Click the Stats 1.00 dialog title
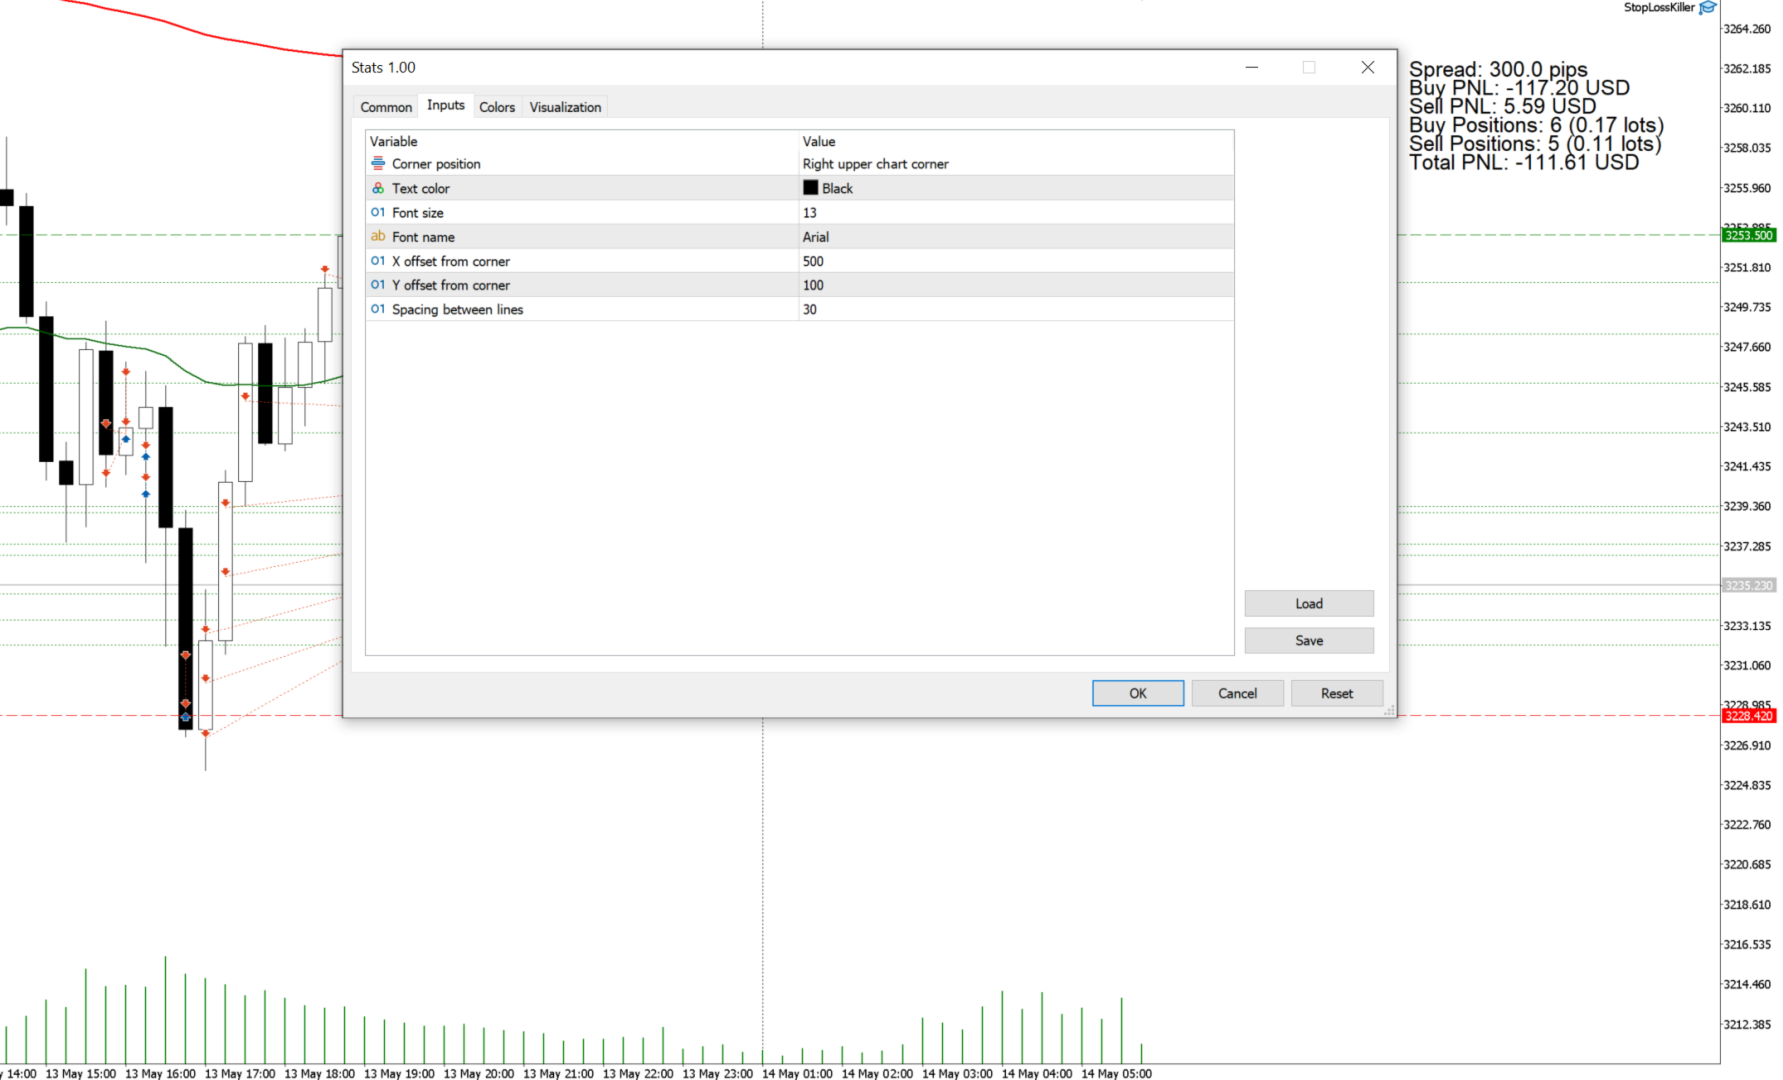 tap(383, 67)
